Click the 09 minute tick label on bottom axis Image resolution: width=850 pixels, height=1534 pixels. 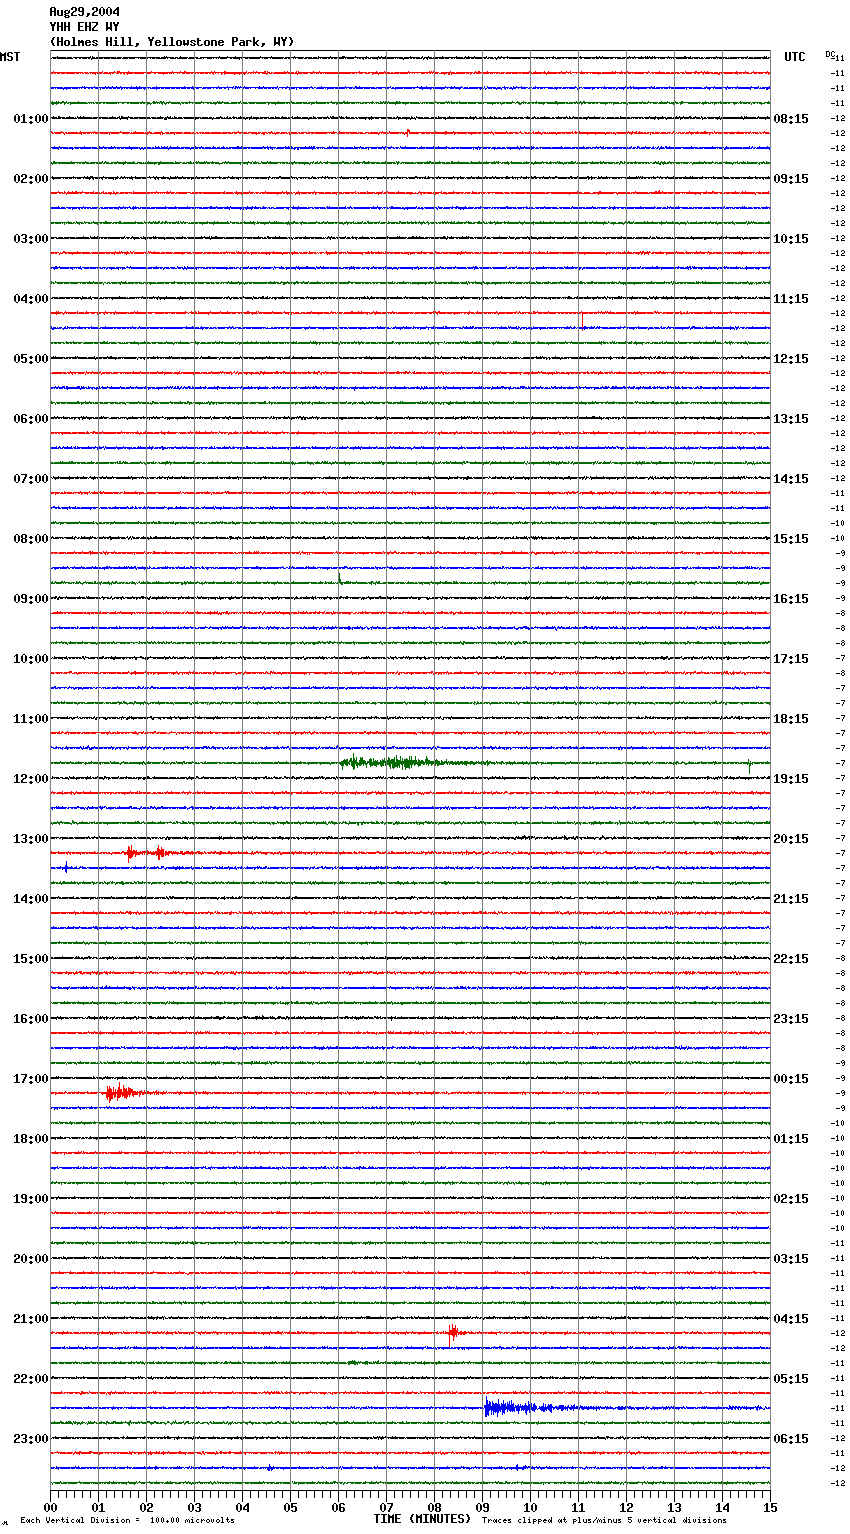pyautogui.click(x=482, y=1507)
